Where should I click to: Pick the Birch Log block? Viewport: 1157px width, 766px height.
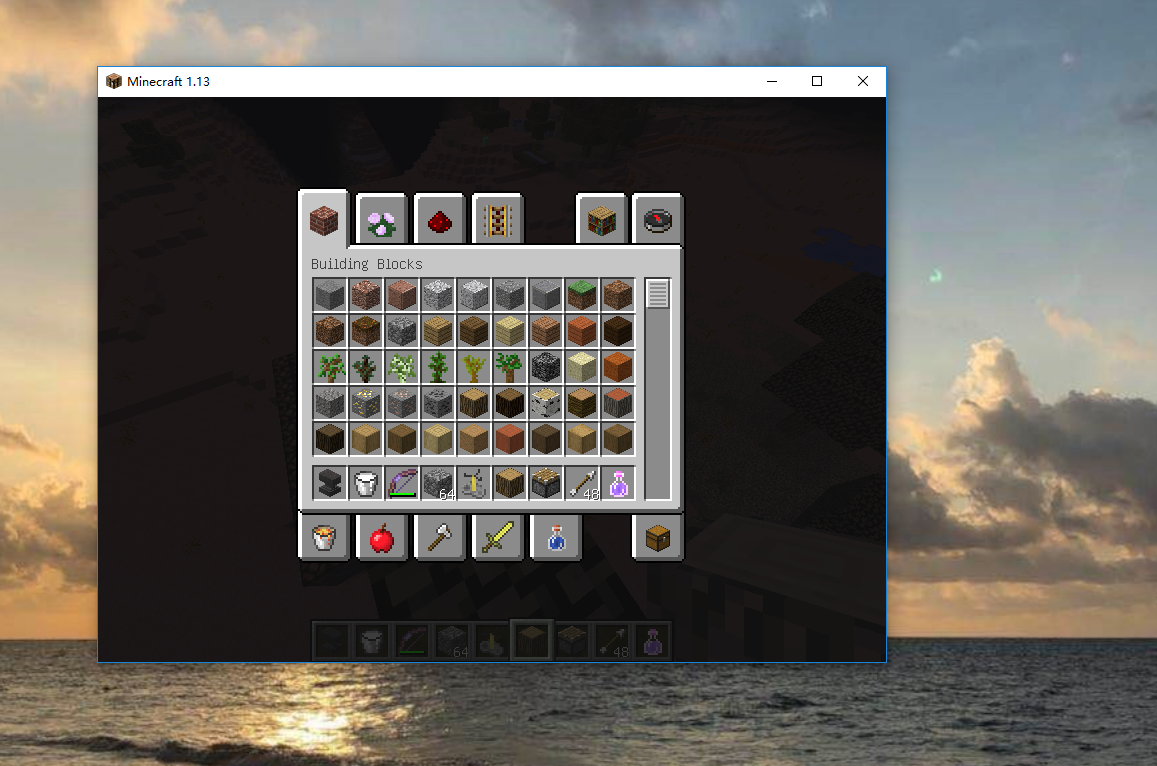546,404
